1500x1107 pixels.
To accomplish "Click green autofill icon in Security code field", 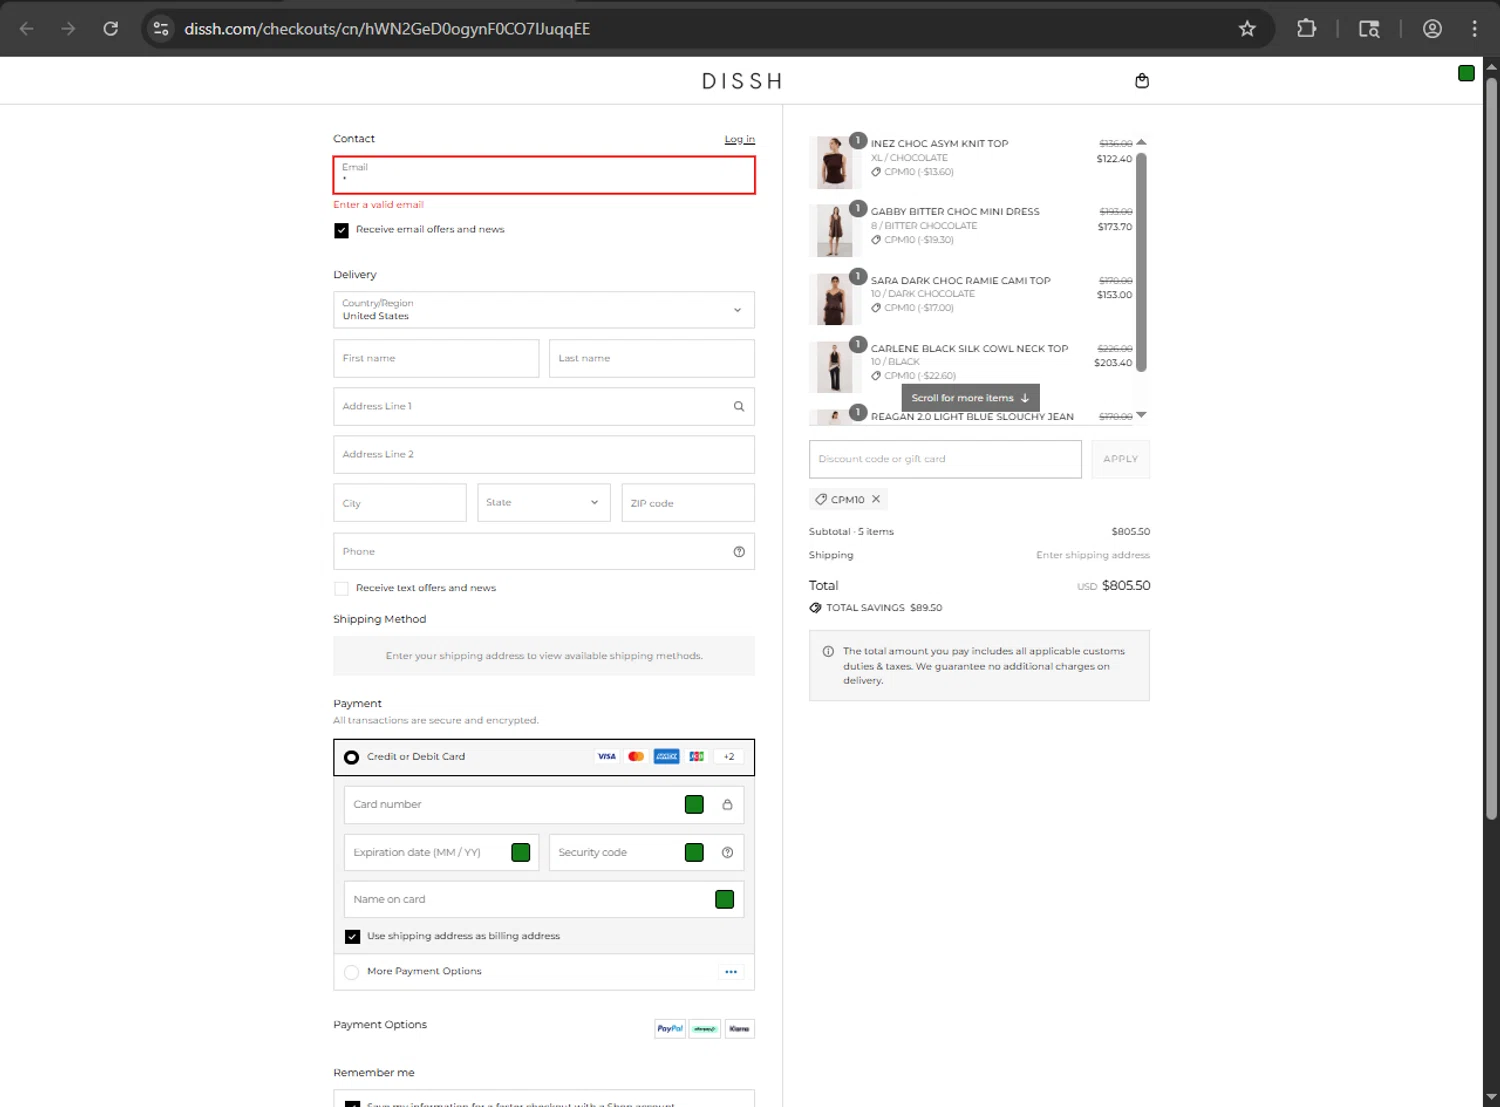I will [694, 852].
